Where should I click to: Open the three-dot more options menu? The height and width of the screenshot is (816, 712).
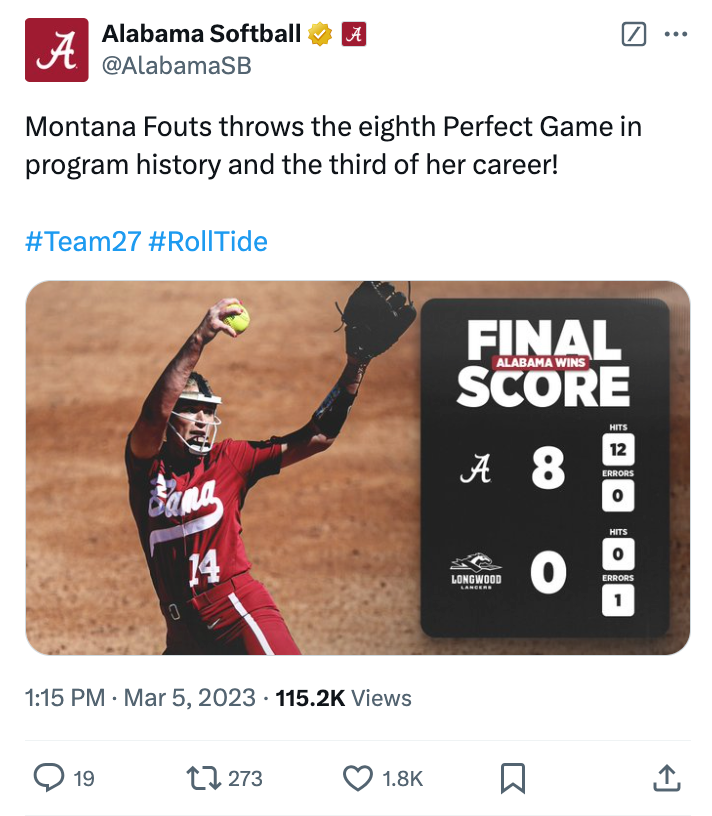click(676, 35)
